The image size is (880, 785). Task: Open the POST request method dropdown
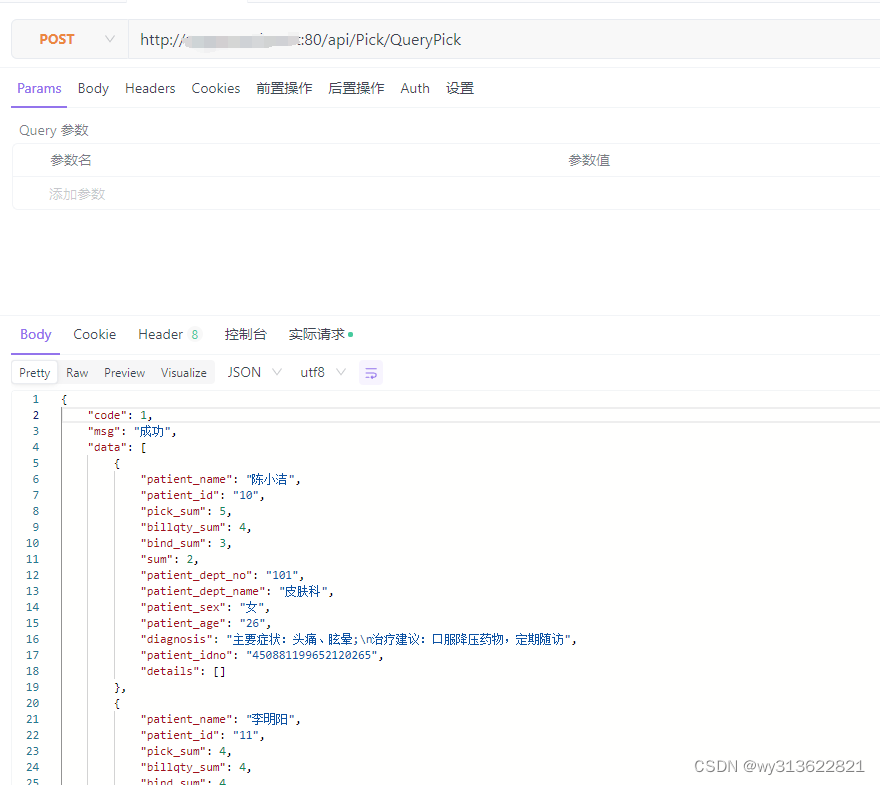68,39
